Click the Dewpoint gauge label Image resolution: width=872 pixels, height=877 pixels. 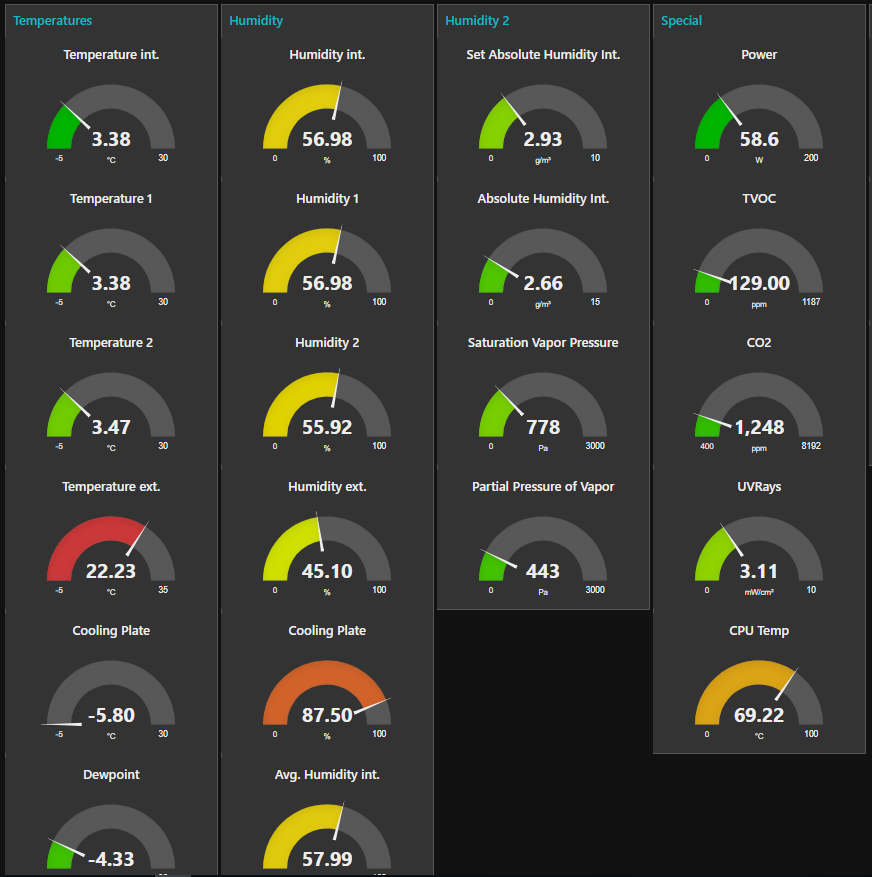pyautogui.click(x=111, y=775)
